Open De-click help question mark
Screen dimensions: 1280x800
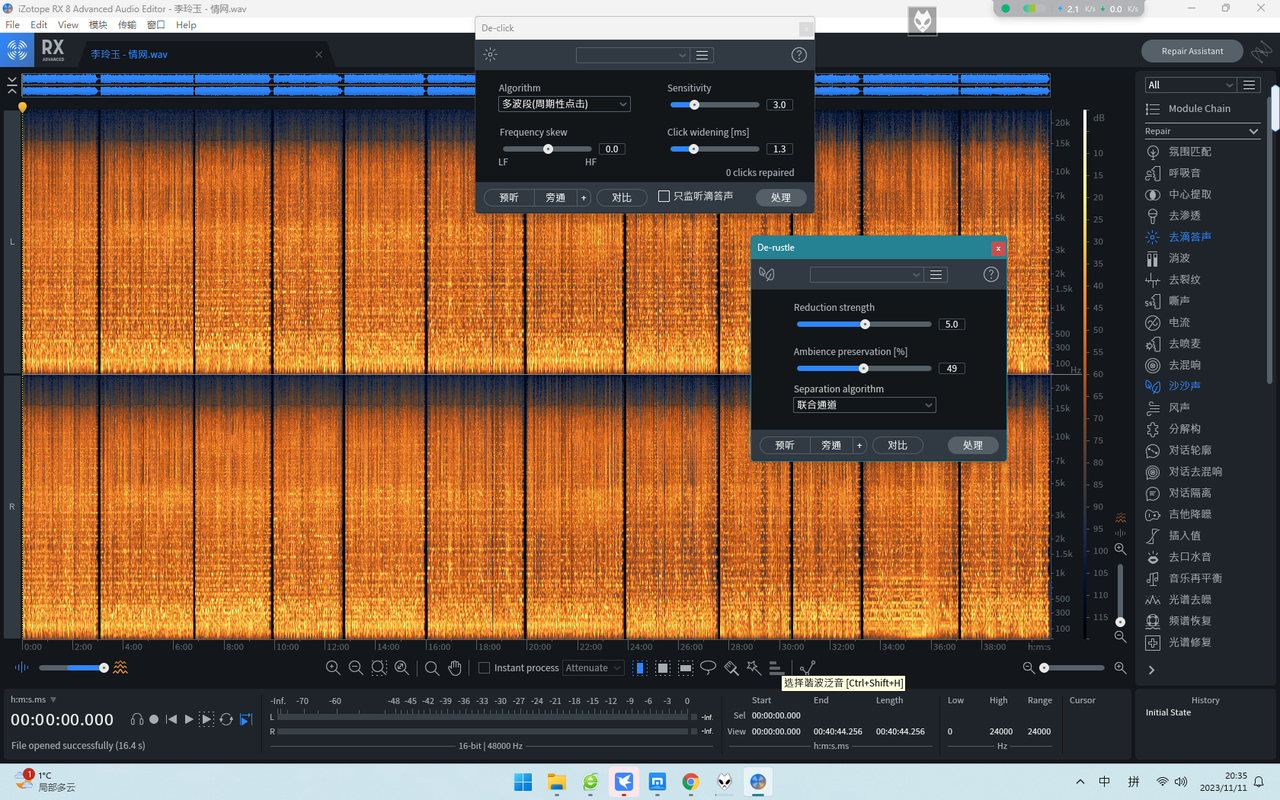coord(798,55)
